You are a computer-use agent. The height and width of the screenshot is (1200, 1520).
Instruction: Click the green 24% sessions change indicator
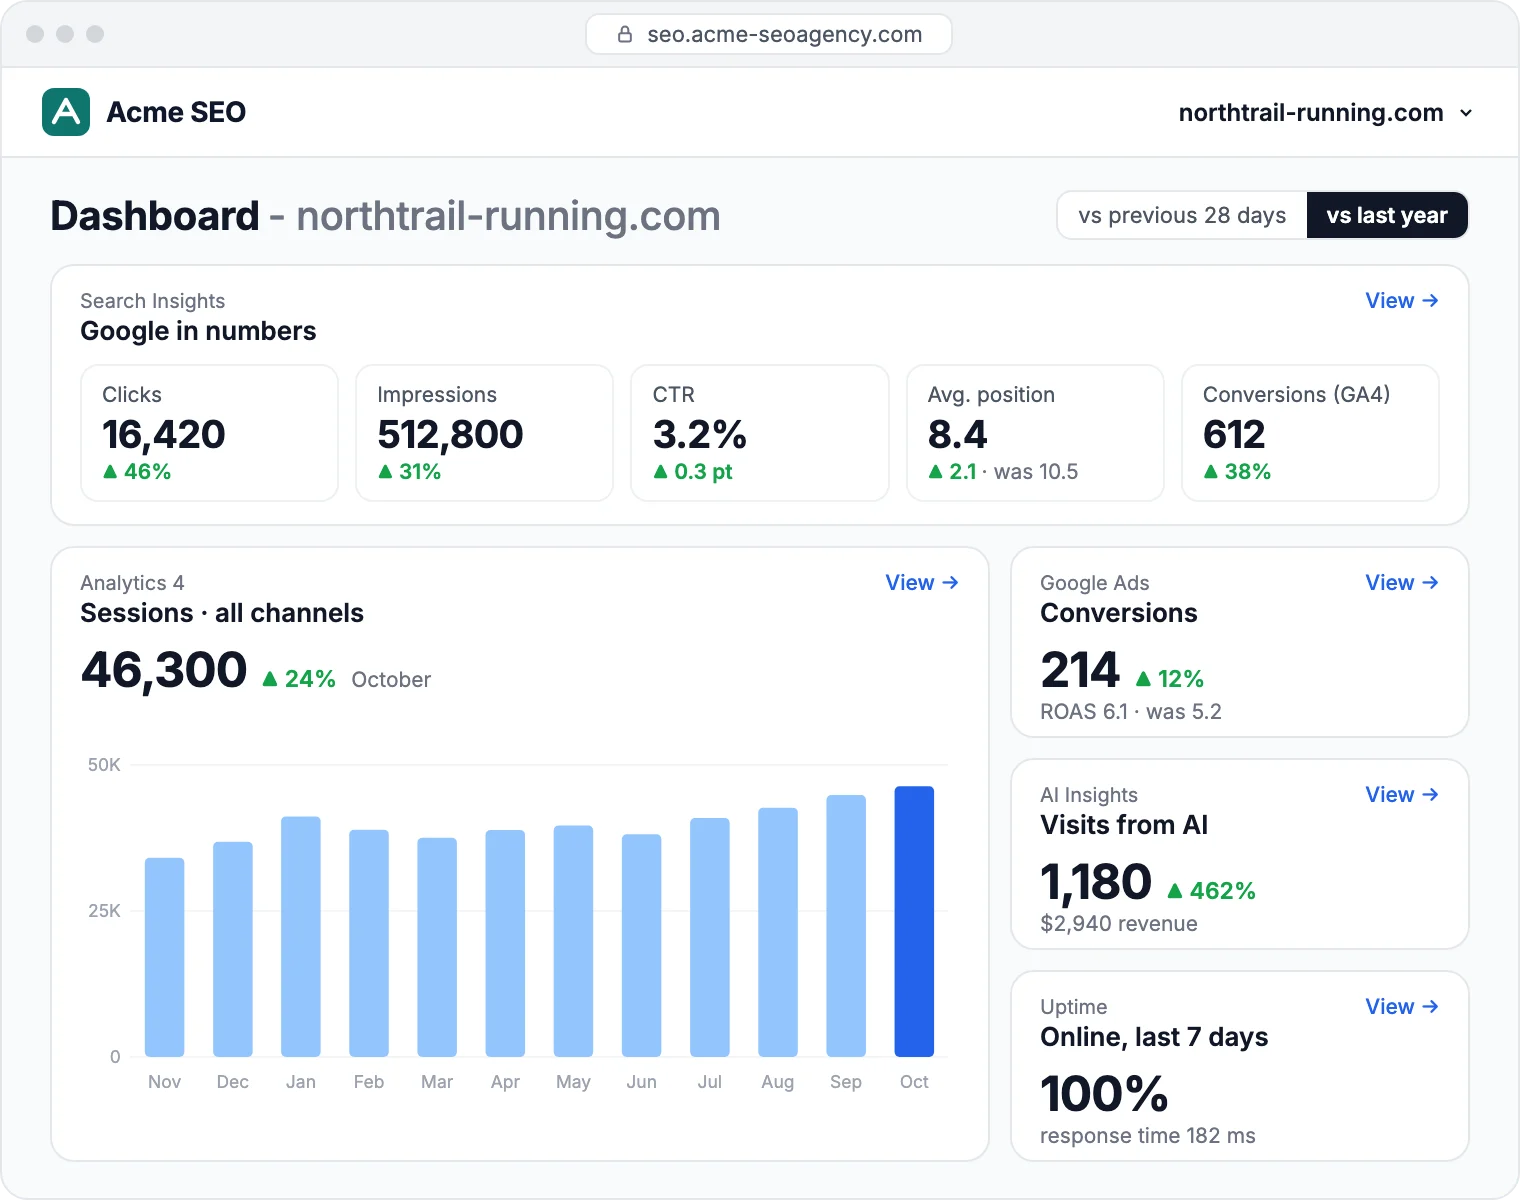[x=298, y=679]
